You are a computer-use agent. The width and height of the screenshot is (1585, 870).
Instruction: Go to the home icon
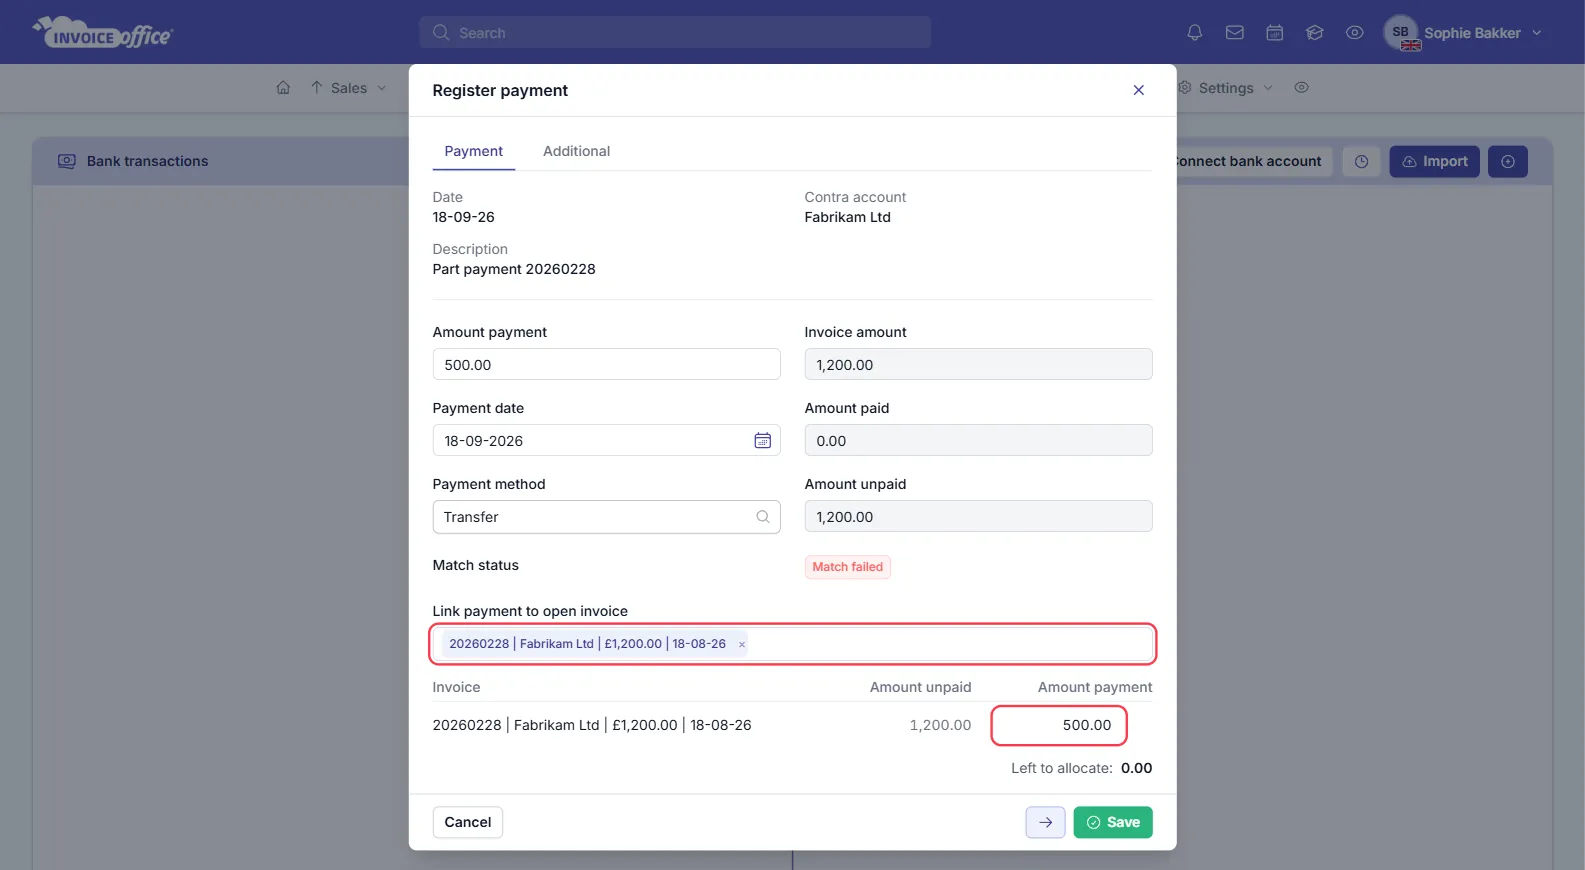click(283, 88)
